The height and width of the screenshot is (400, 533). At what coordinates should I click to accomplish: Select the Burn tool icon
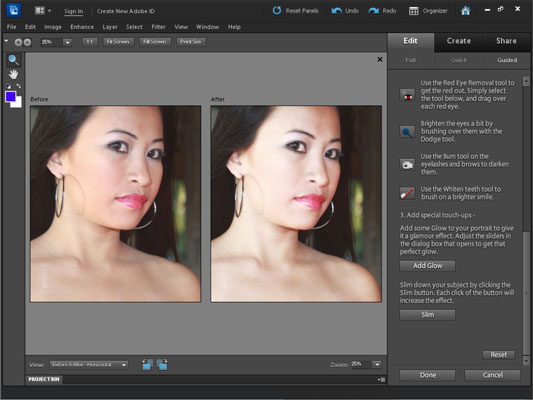(x=407, y=165)
